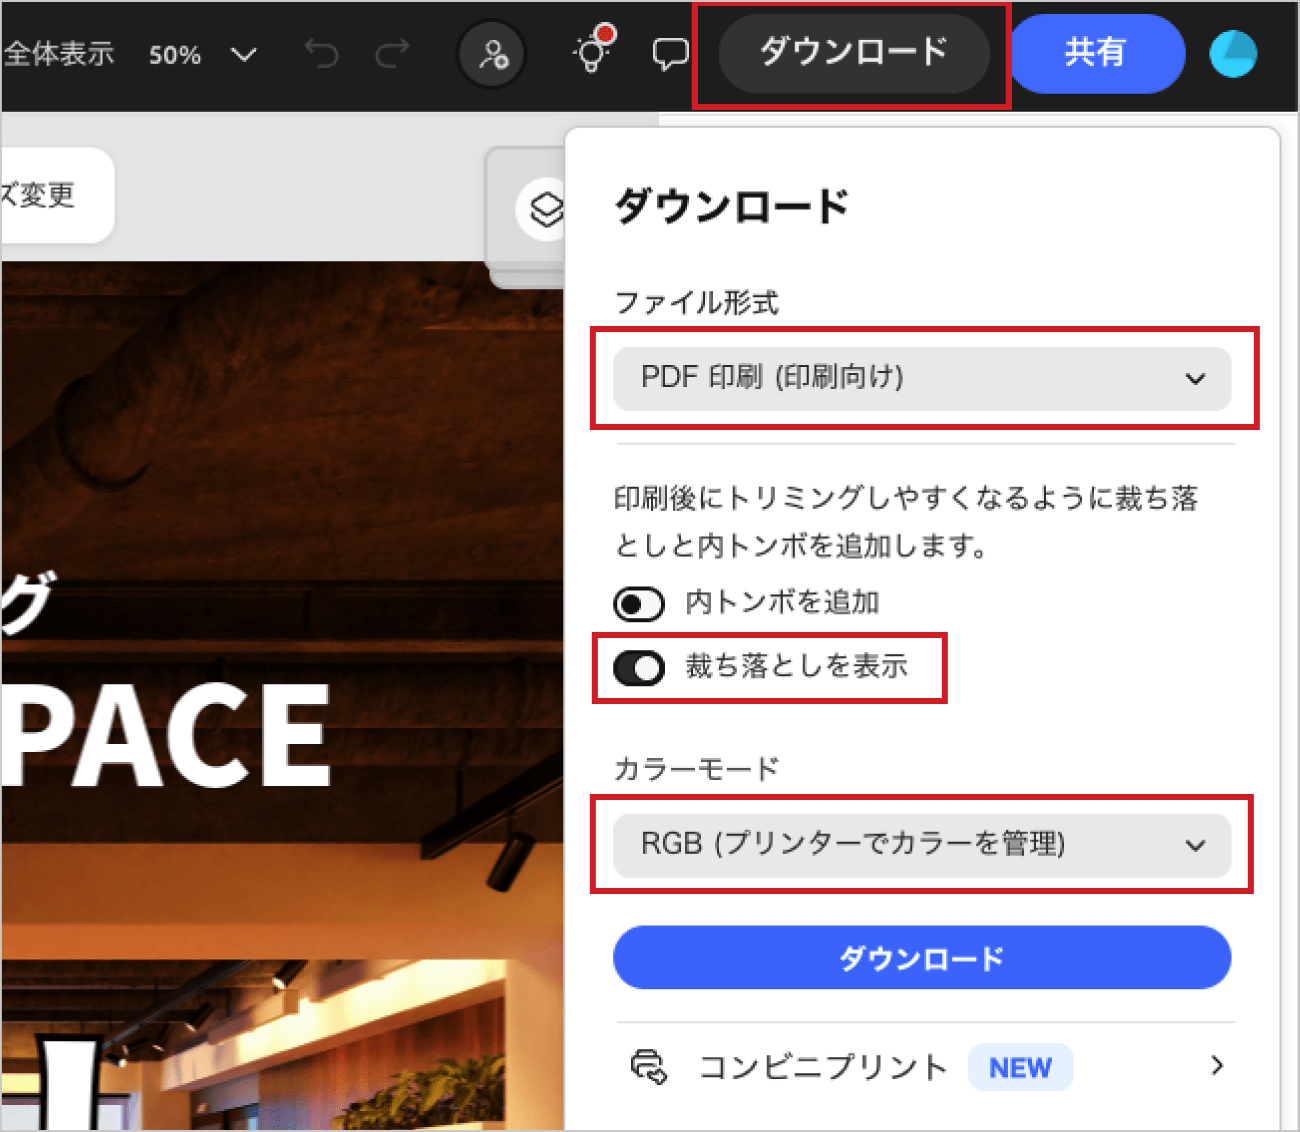Open your account avatar in the top right
Screen dimensions: 1300x1132
[1233, 54]
